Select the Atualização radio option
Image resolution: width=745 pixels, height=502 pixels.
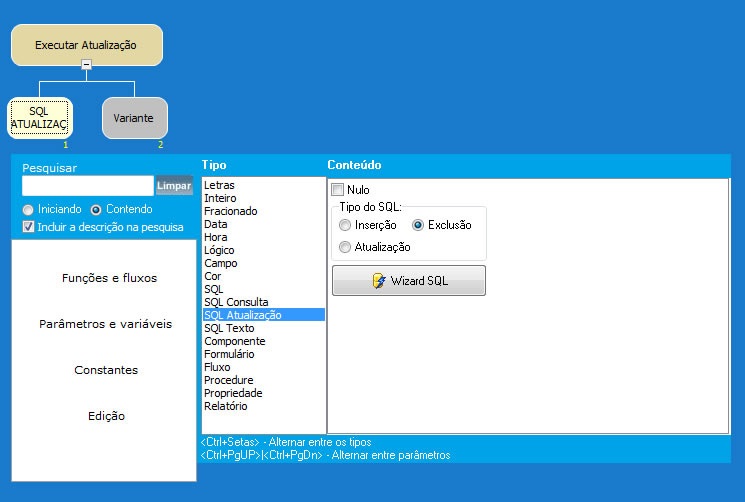point(345,247)
